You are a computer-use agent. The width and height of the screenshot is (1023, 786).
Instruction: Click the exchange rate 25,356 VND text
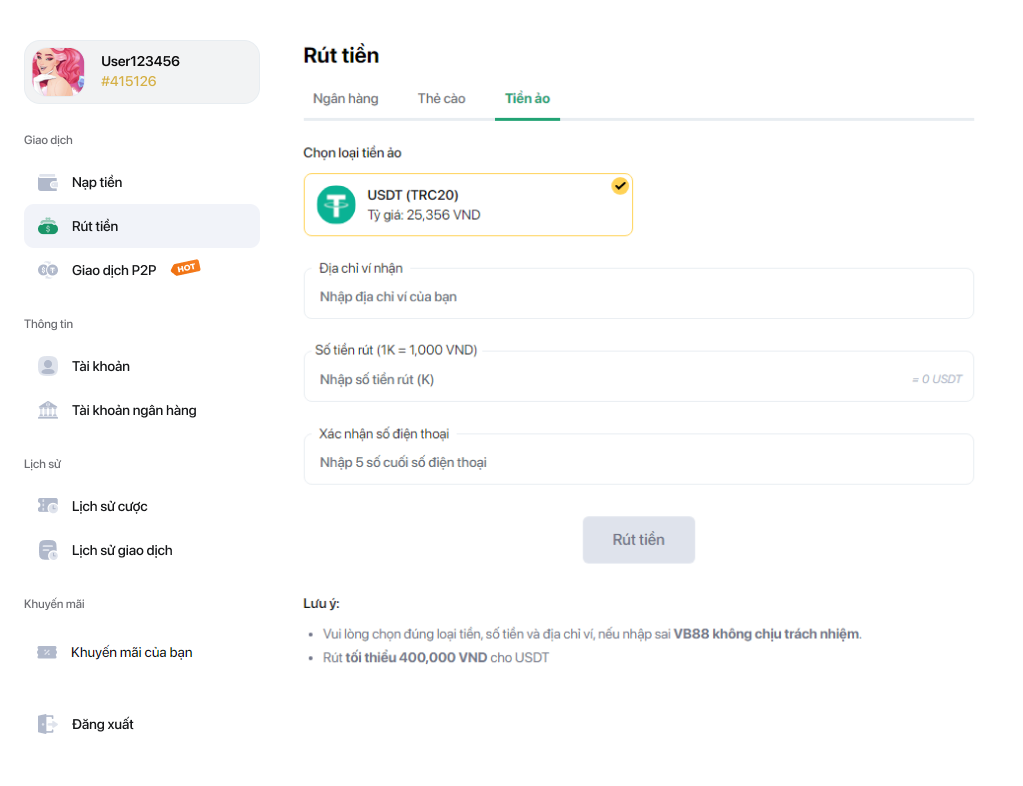443,215
